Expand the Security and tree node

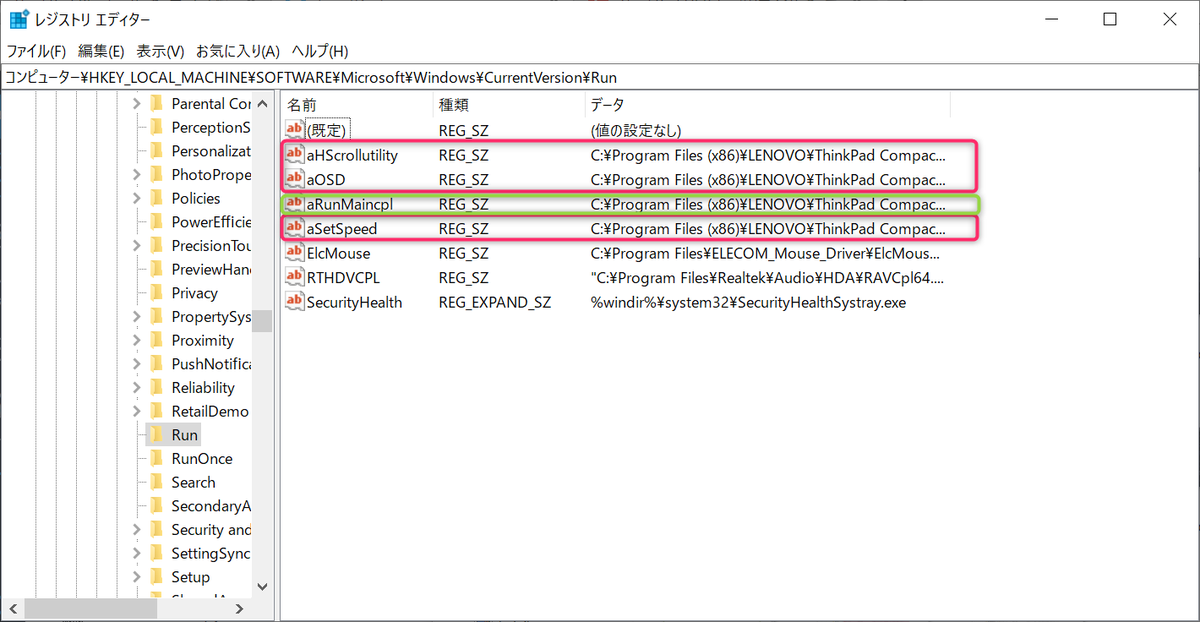[x=136, y=530]
